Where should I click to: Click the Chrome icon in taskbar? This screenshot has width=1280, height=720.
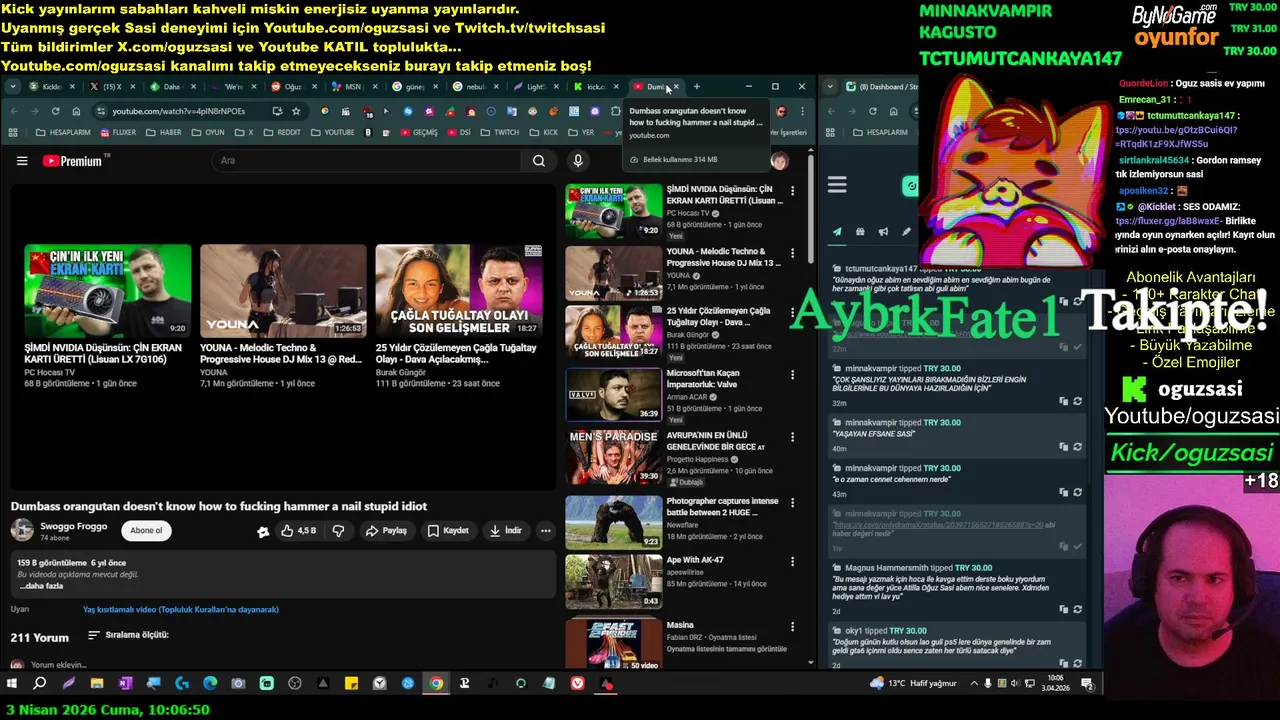[436, 684]
